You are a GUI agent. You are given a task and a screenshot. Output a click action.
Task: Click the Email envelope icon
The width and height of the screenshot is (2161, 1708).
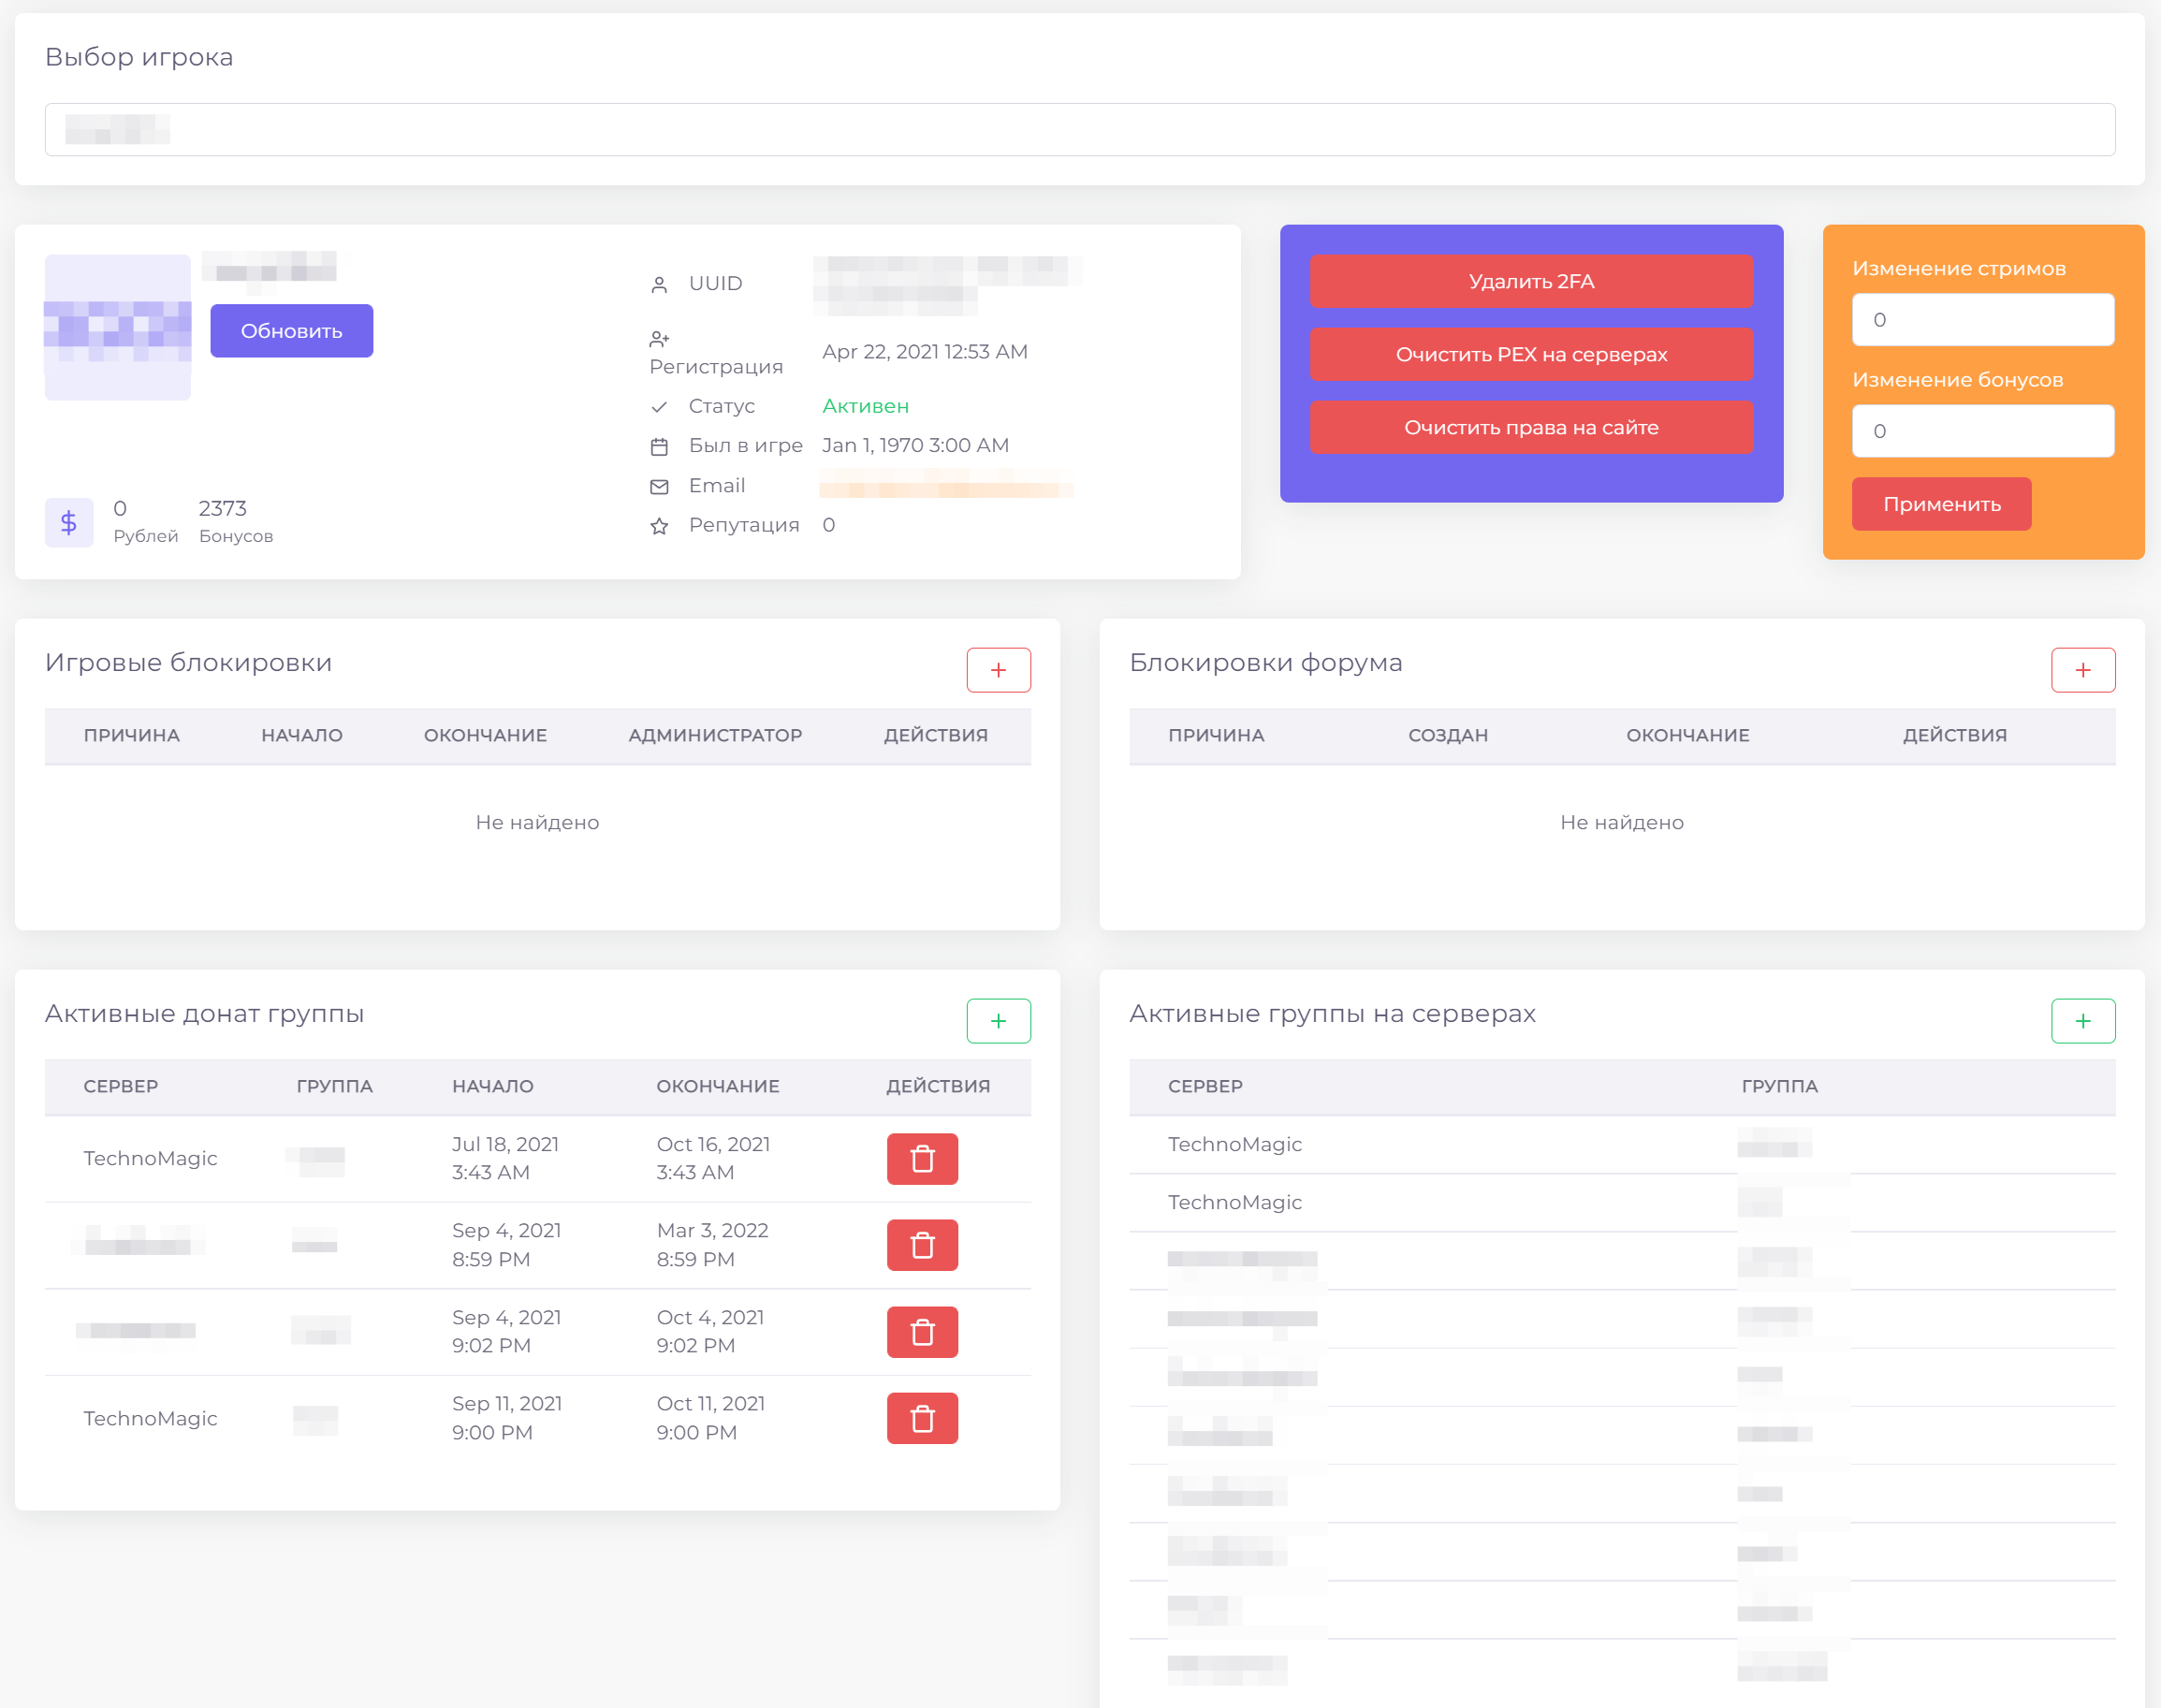[659, 487]
